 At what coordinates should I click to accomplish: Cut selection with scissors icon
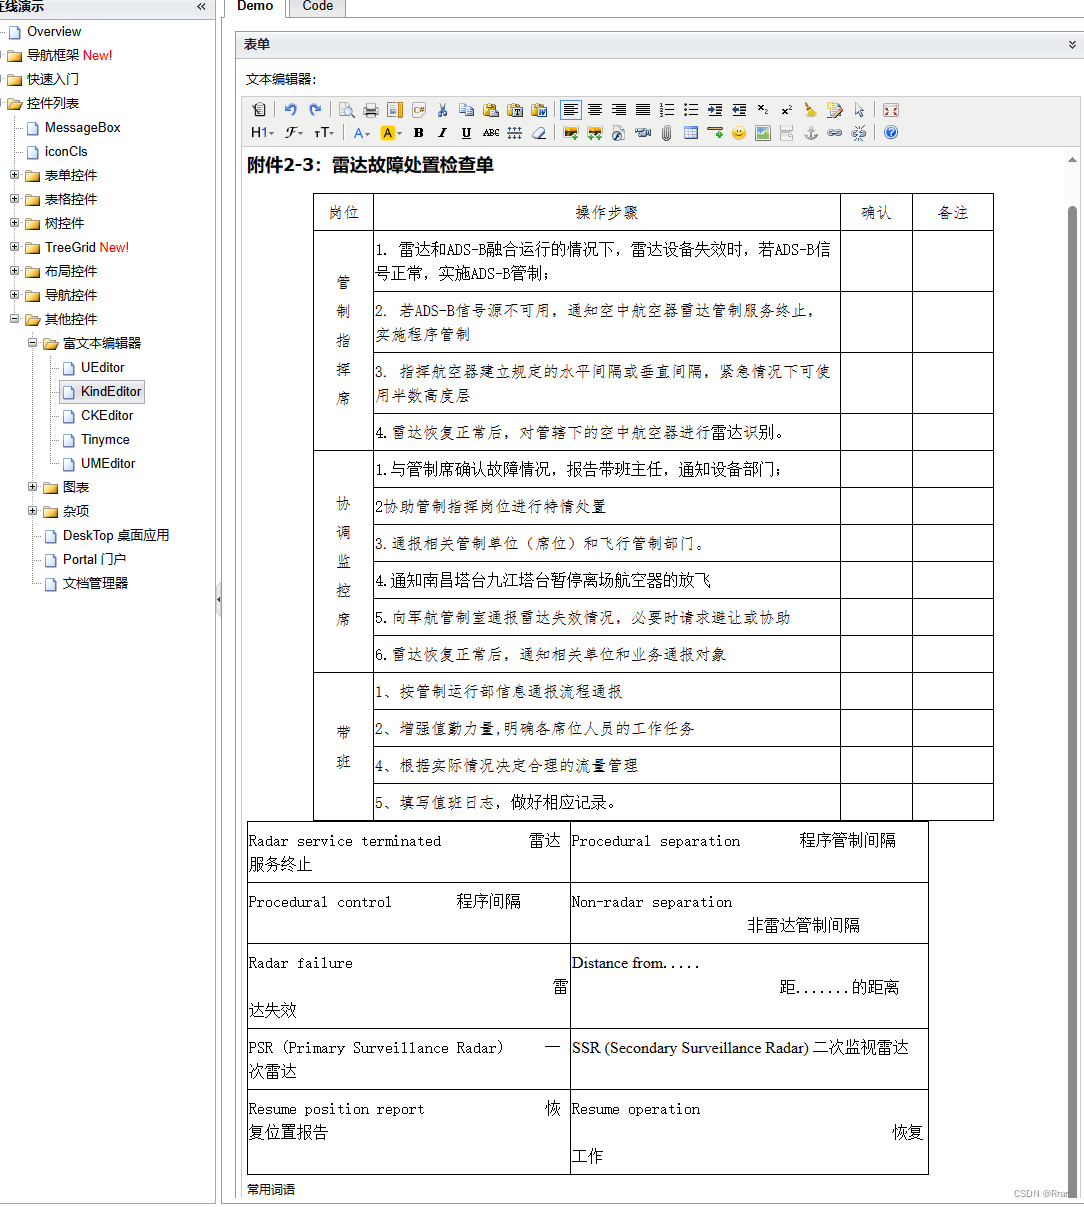coord(442,110)
